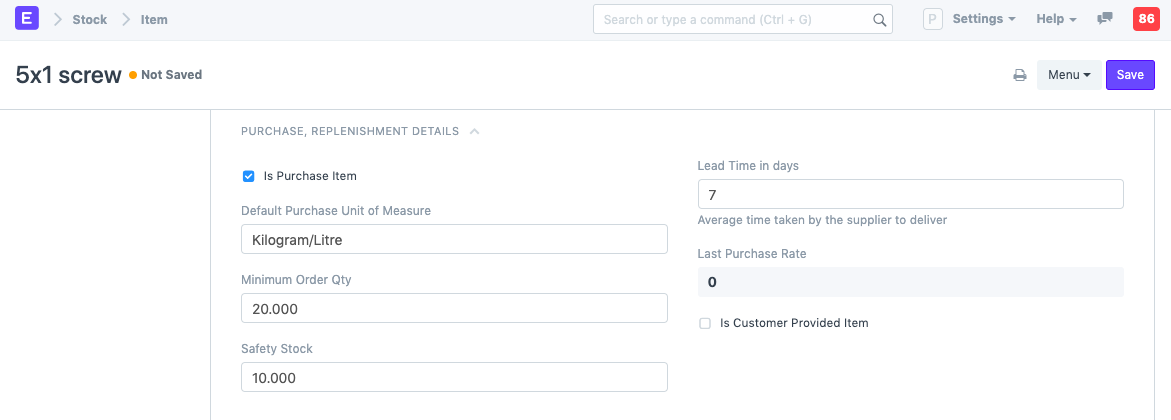
Task: Open the chat messages icon
Action: pos(1105,19)
